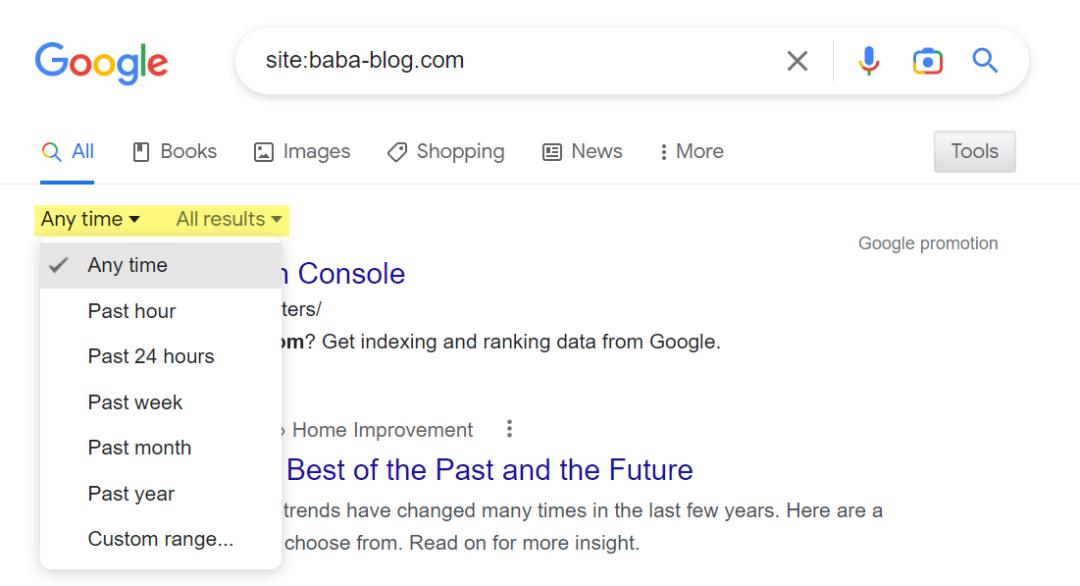Open Google Lens camera search

point(927,61)
